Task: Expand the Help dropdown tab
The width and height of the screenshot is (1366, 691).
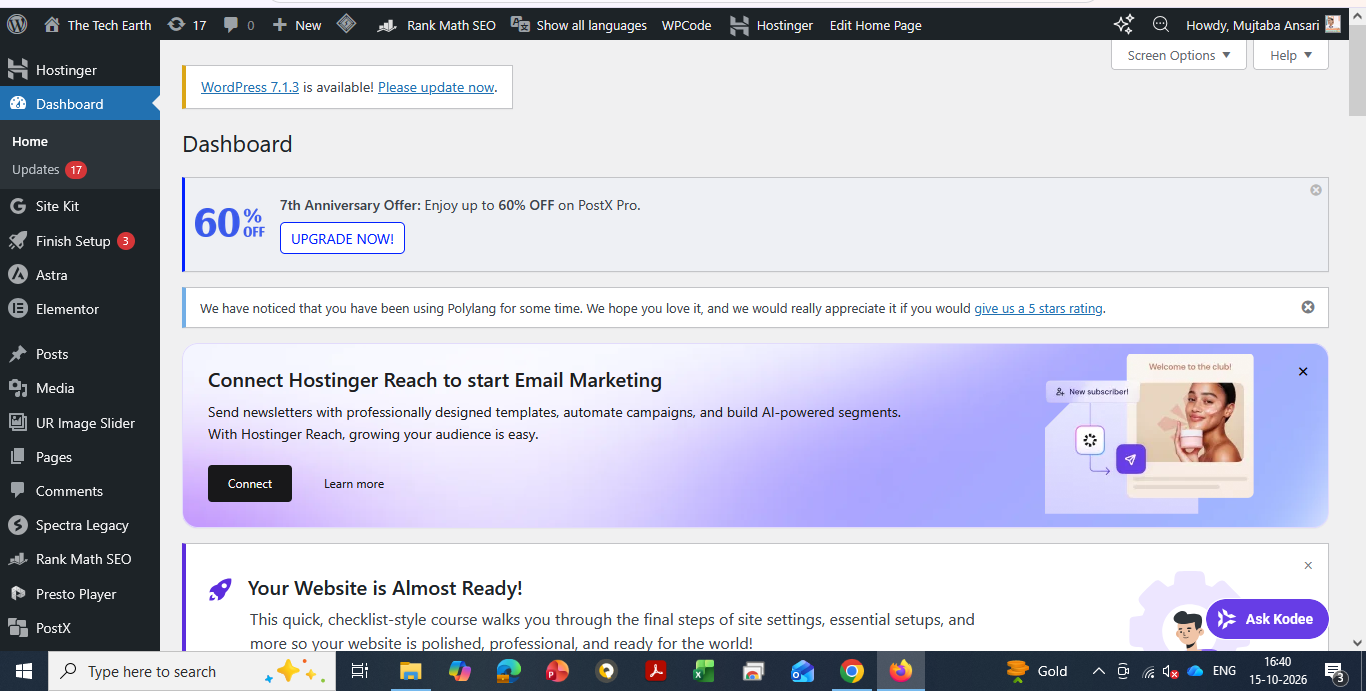Action: [1291, 56]
